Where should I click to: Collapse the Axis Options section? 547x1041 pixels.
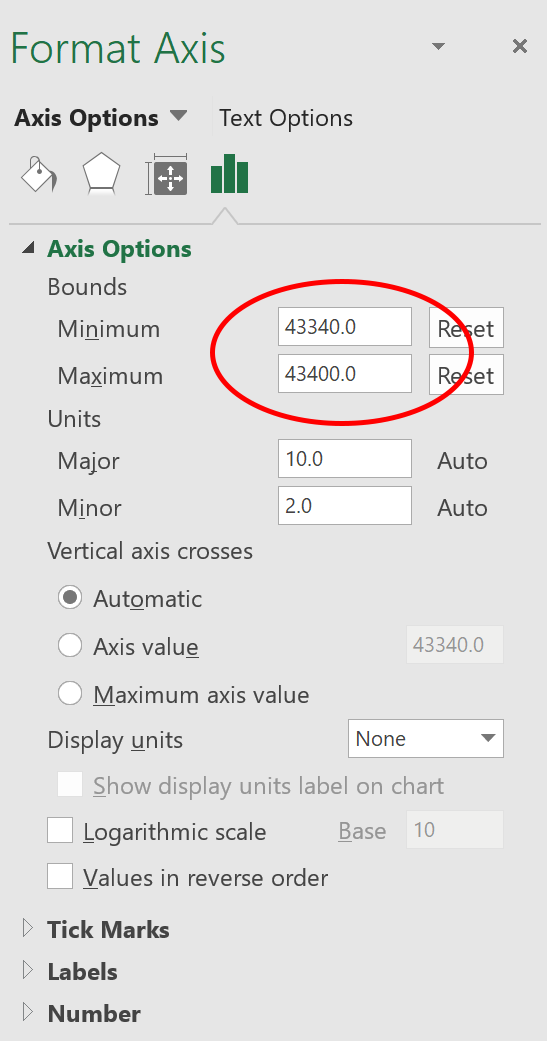(28, 248)
